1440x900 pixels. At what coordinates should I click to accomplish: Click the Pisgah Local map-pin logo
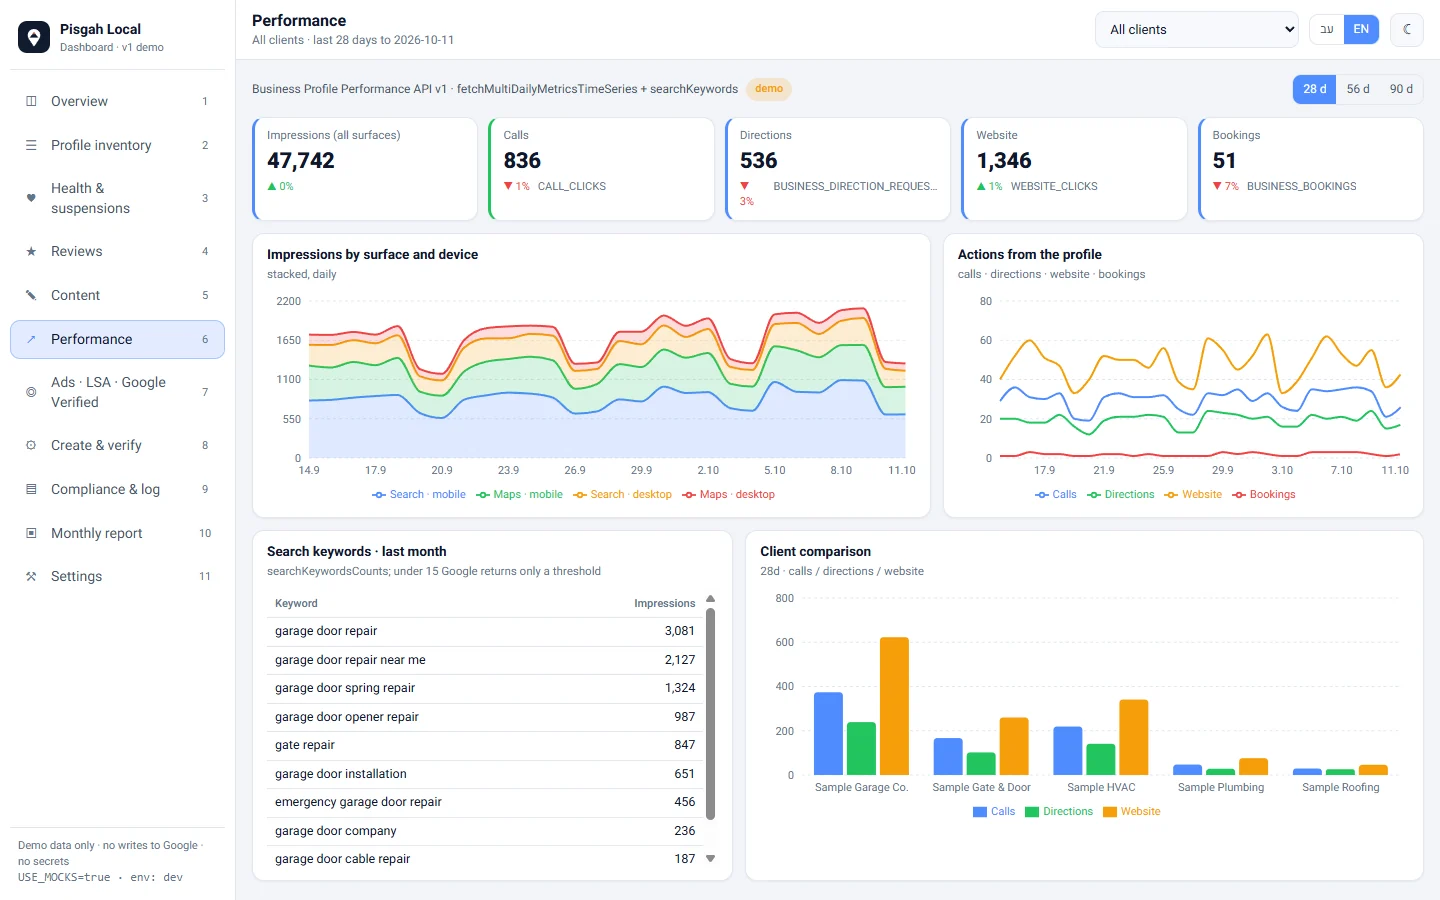coord(34,37)
